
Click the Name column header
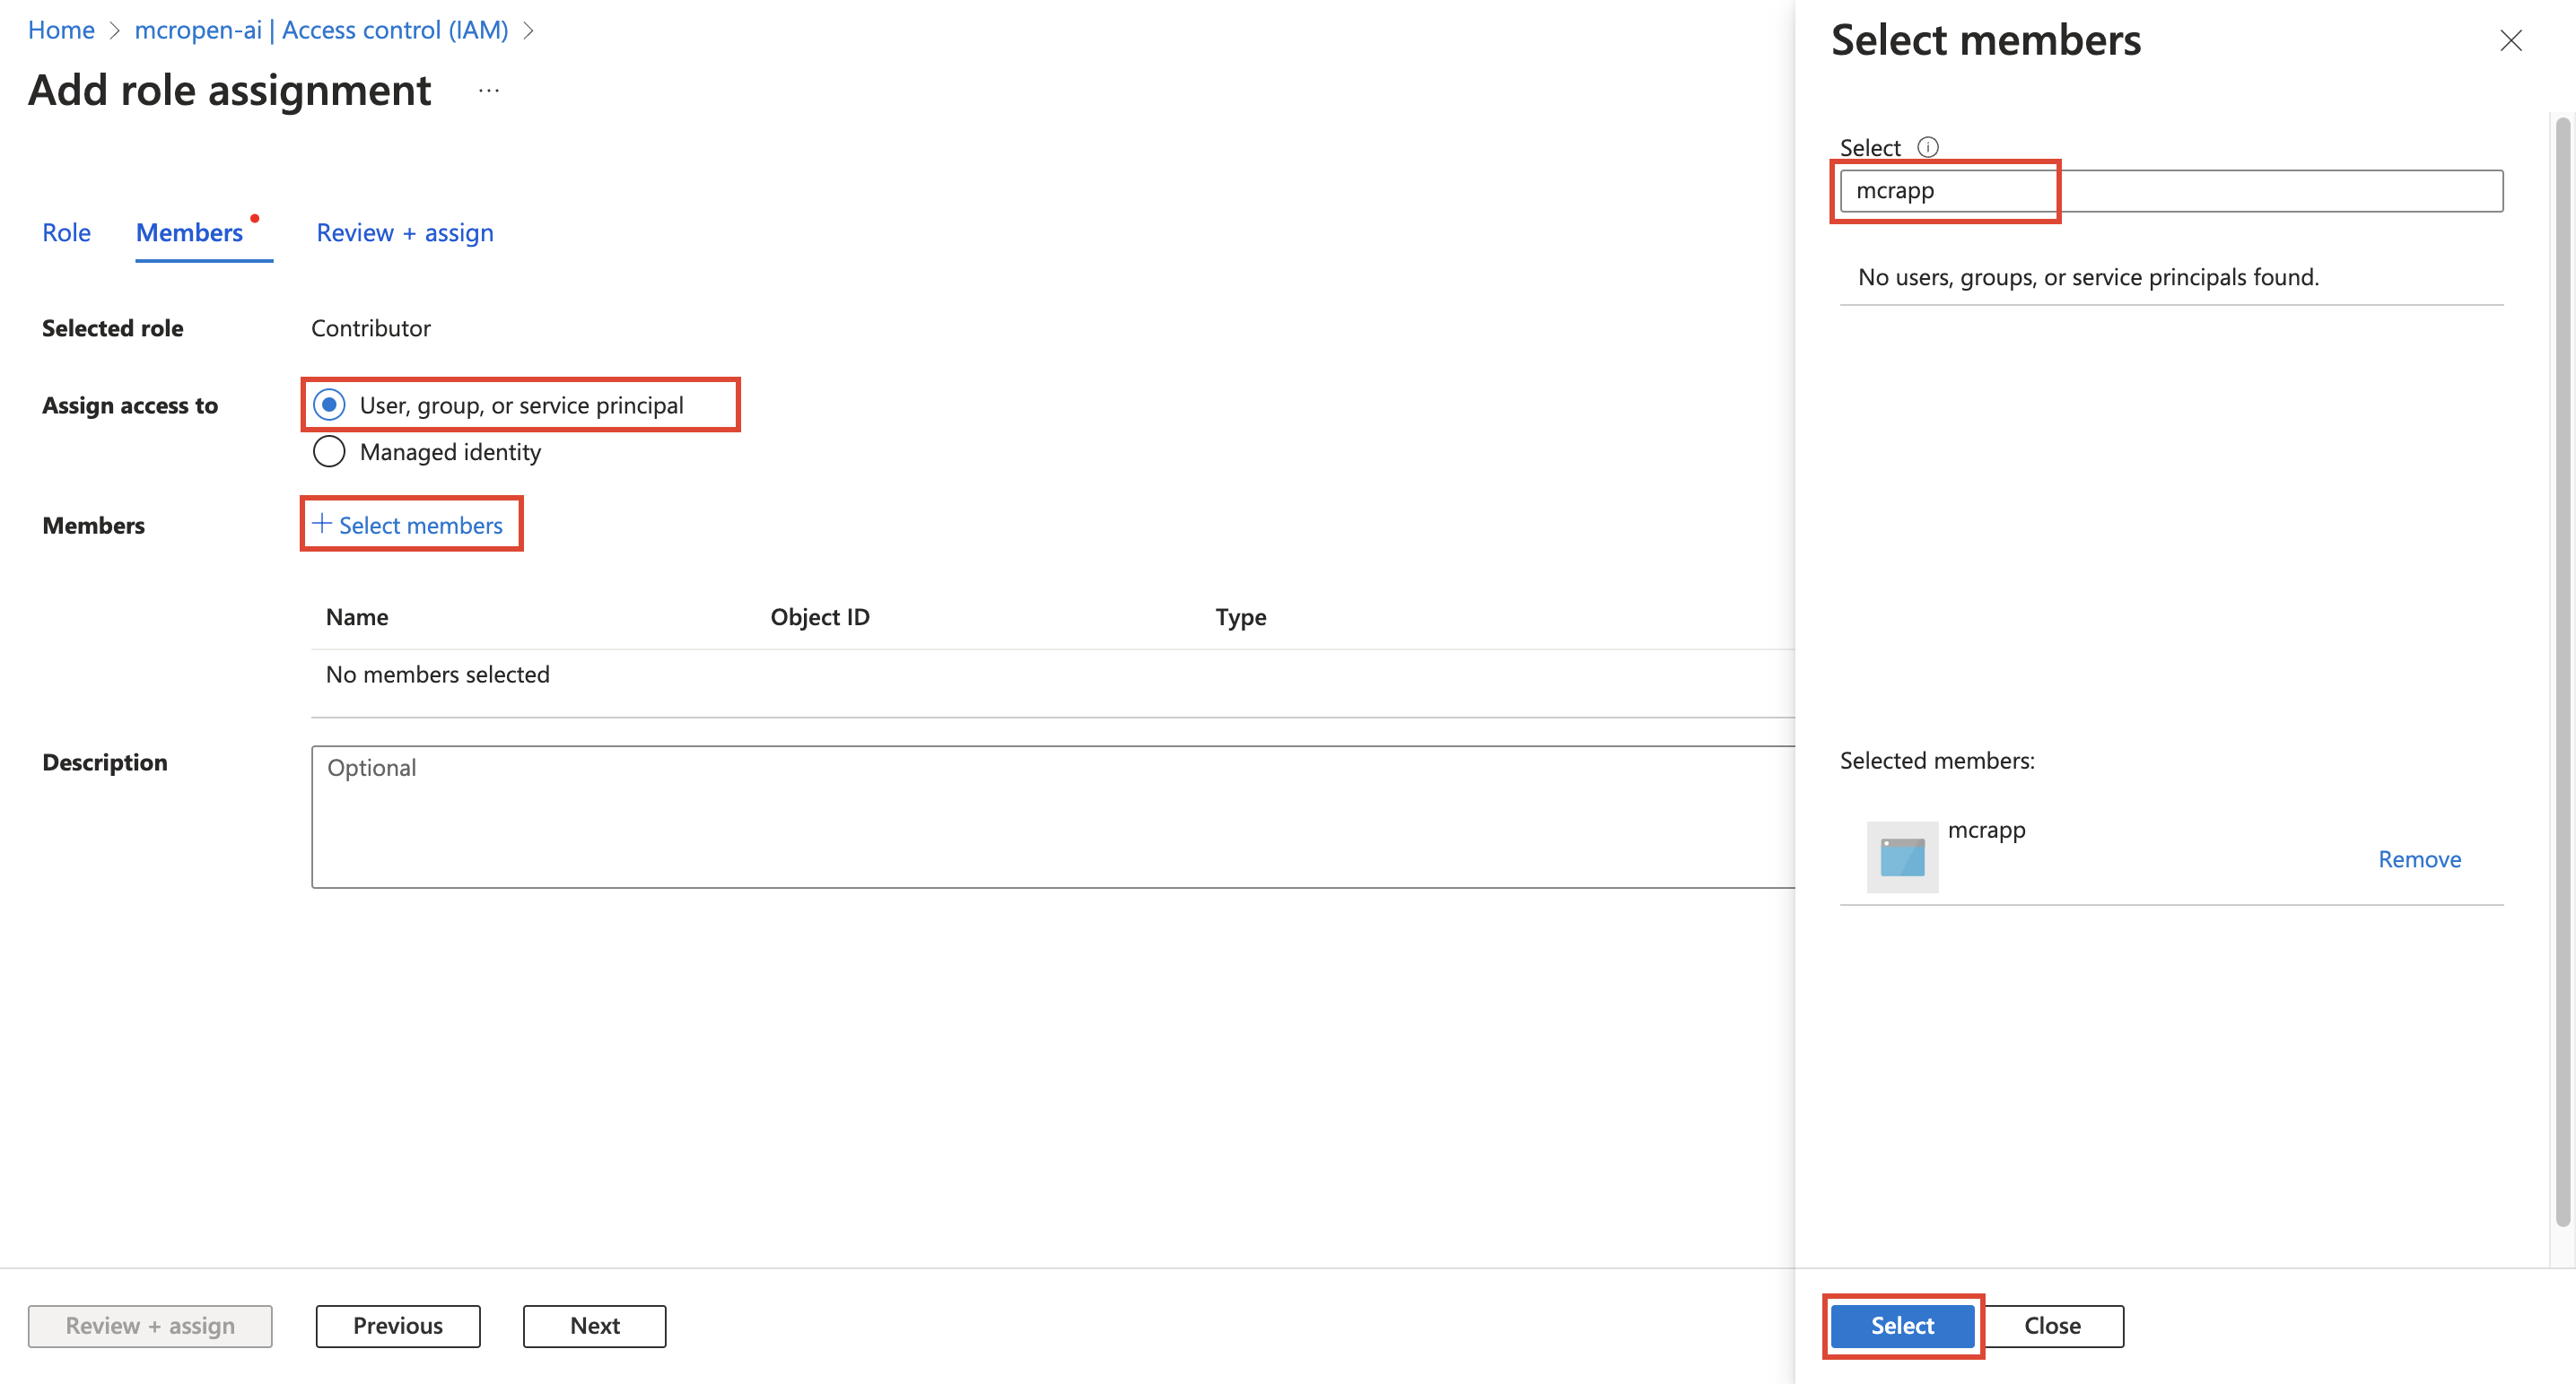click(357, 617)
